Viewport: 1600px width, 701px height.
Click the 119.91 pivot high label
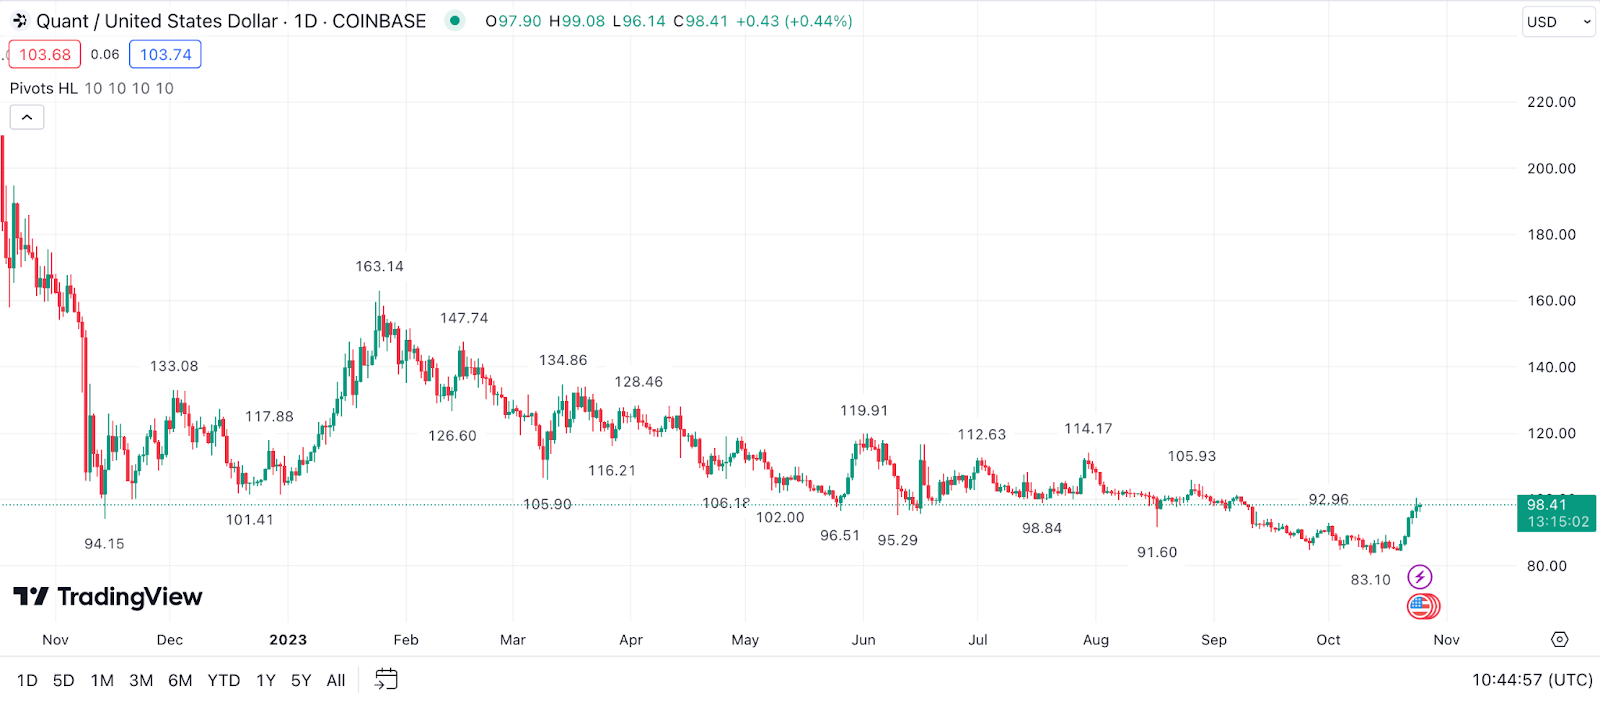pyautogui.click(x=864, y=411)
